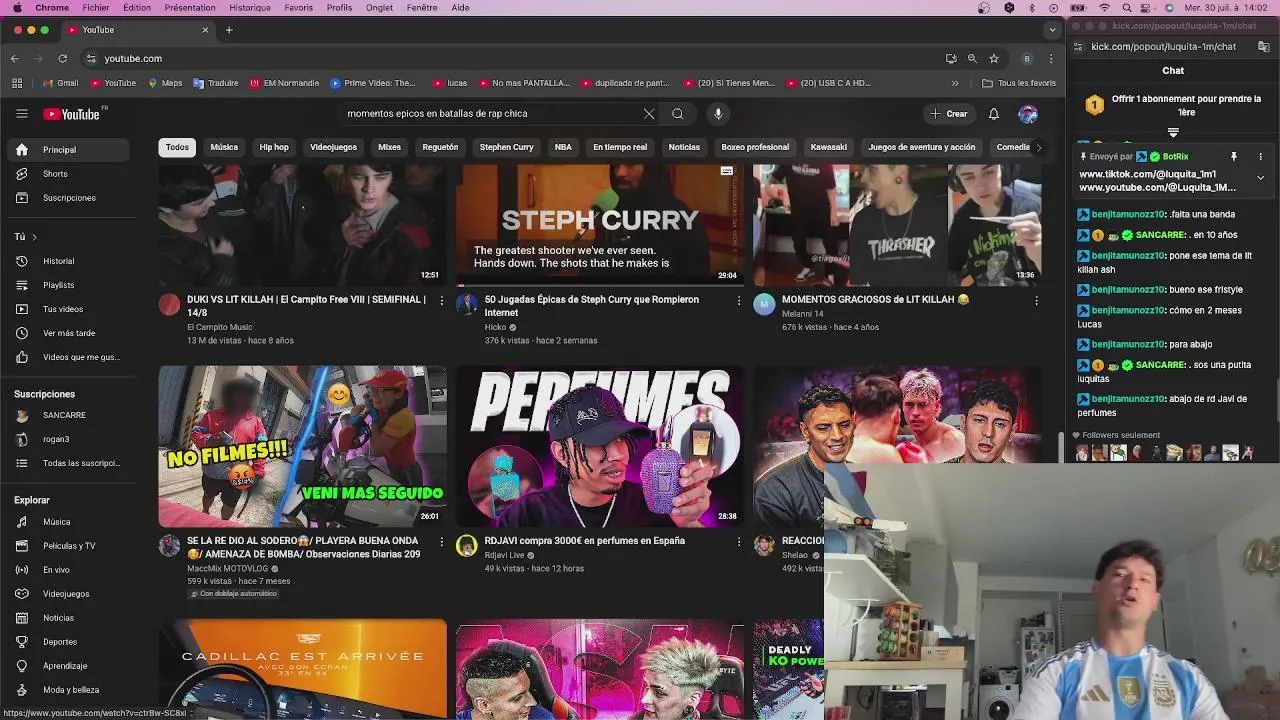Open Chrome three-dot menu

pyautogui.click(x=1050, y=58)
